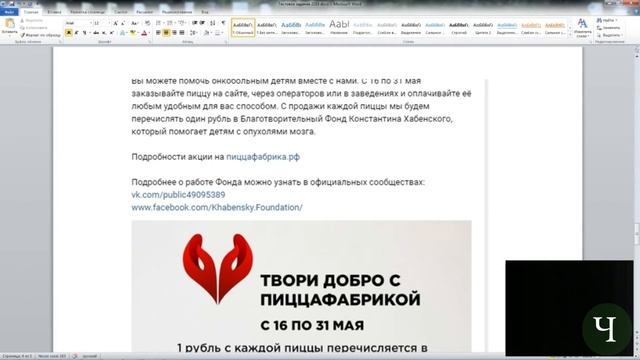This screenshot has height=360, width=640.
Task: Click the Grow Font icon
Action: 116,23
